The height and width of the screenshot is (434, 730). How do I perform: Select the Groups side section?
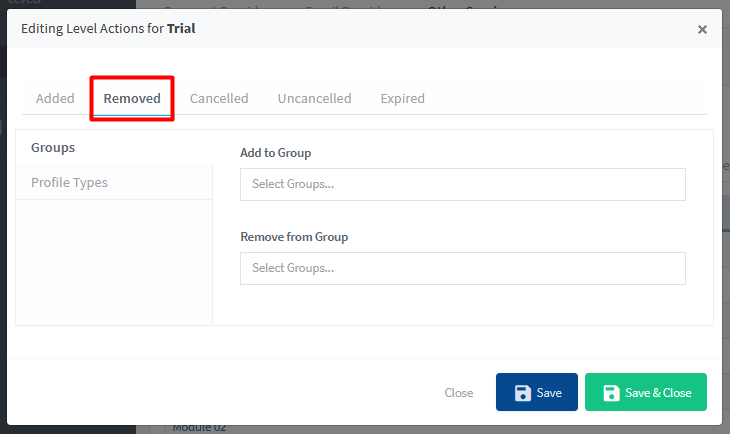click(x=114, y=148)
